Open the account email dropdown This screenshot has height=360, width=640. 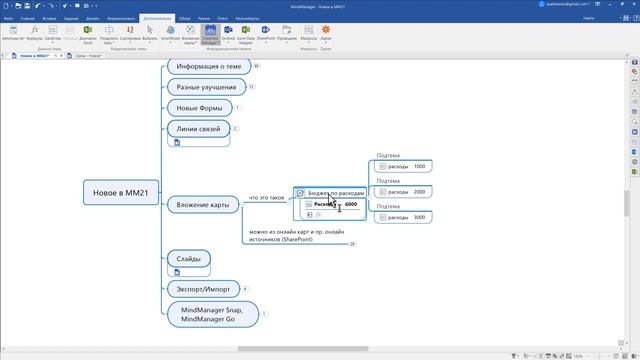tap(566, 4)
